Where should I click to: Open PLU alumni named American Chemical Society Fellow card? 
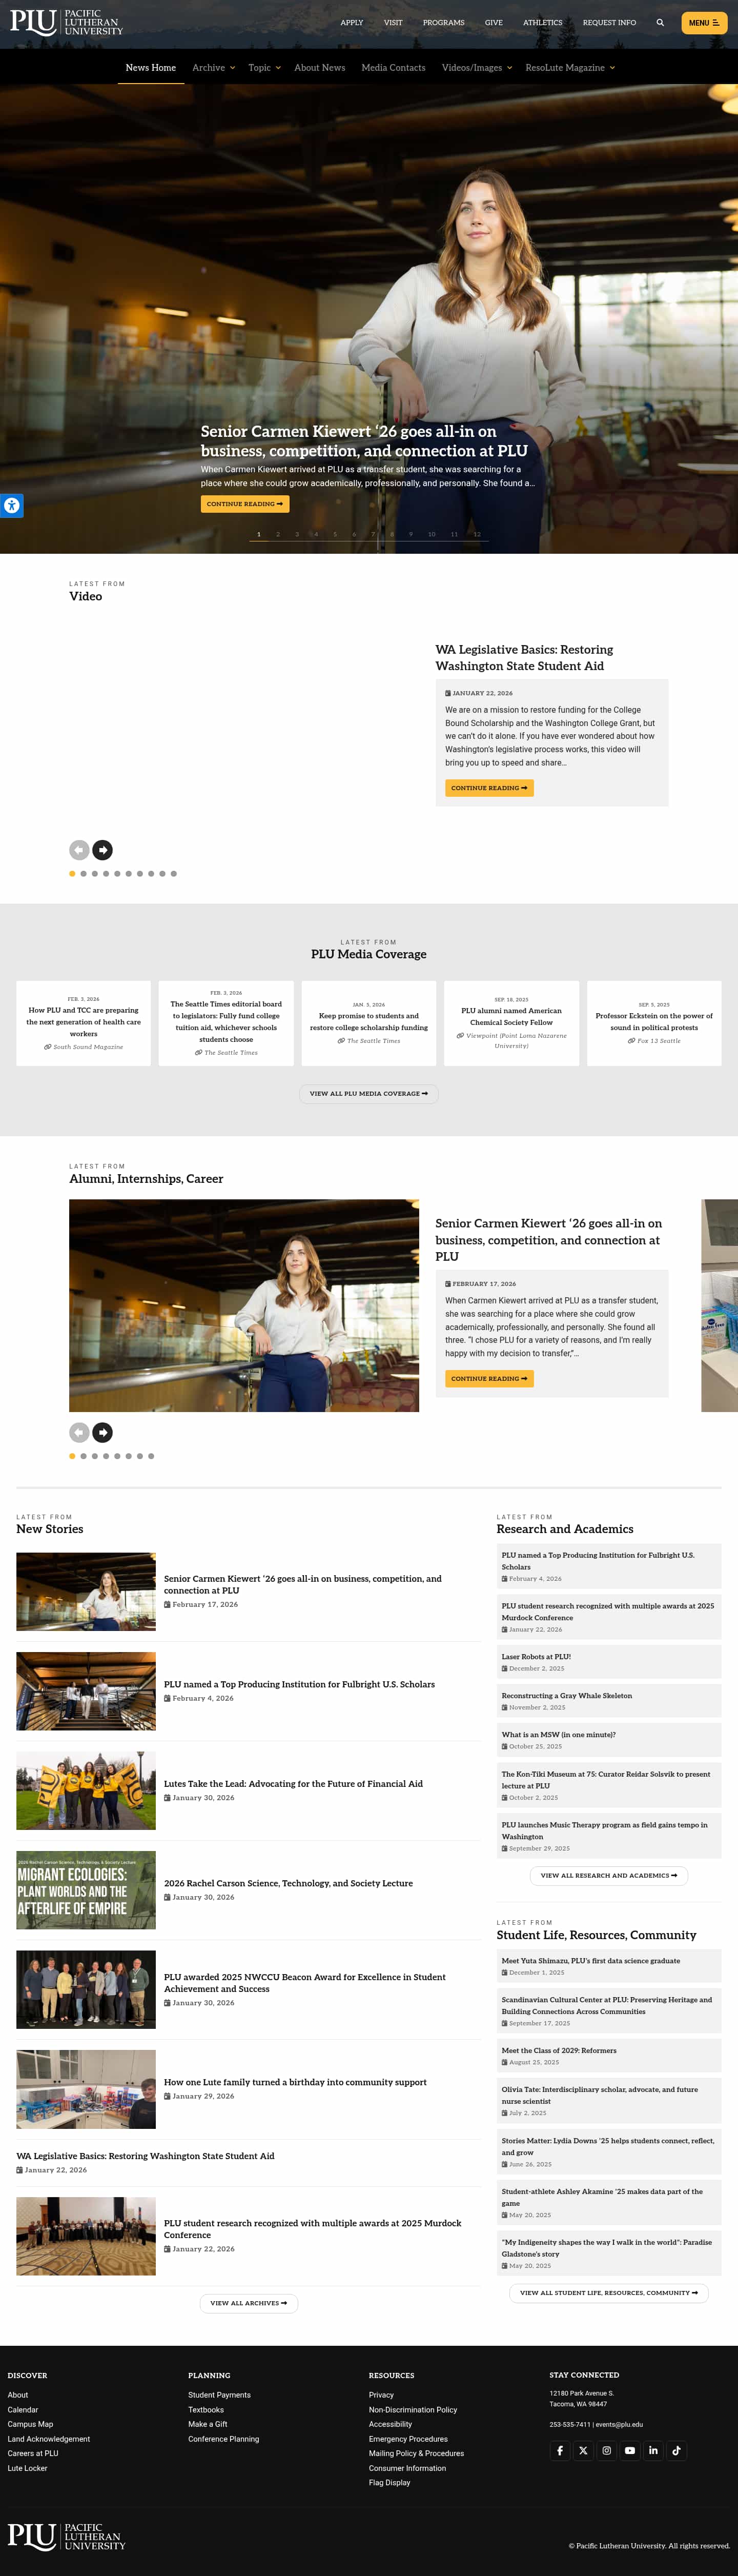(511, 1022)
